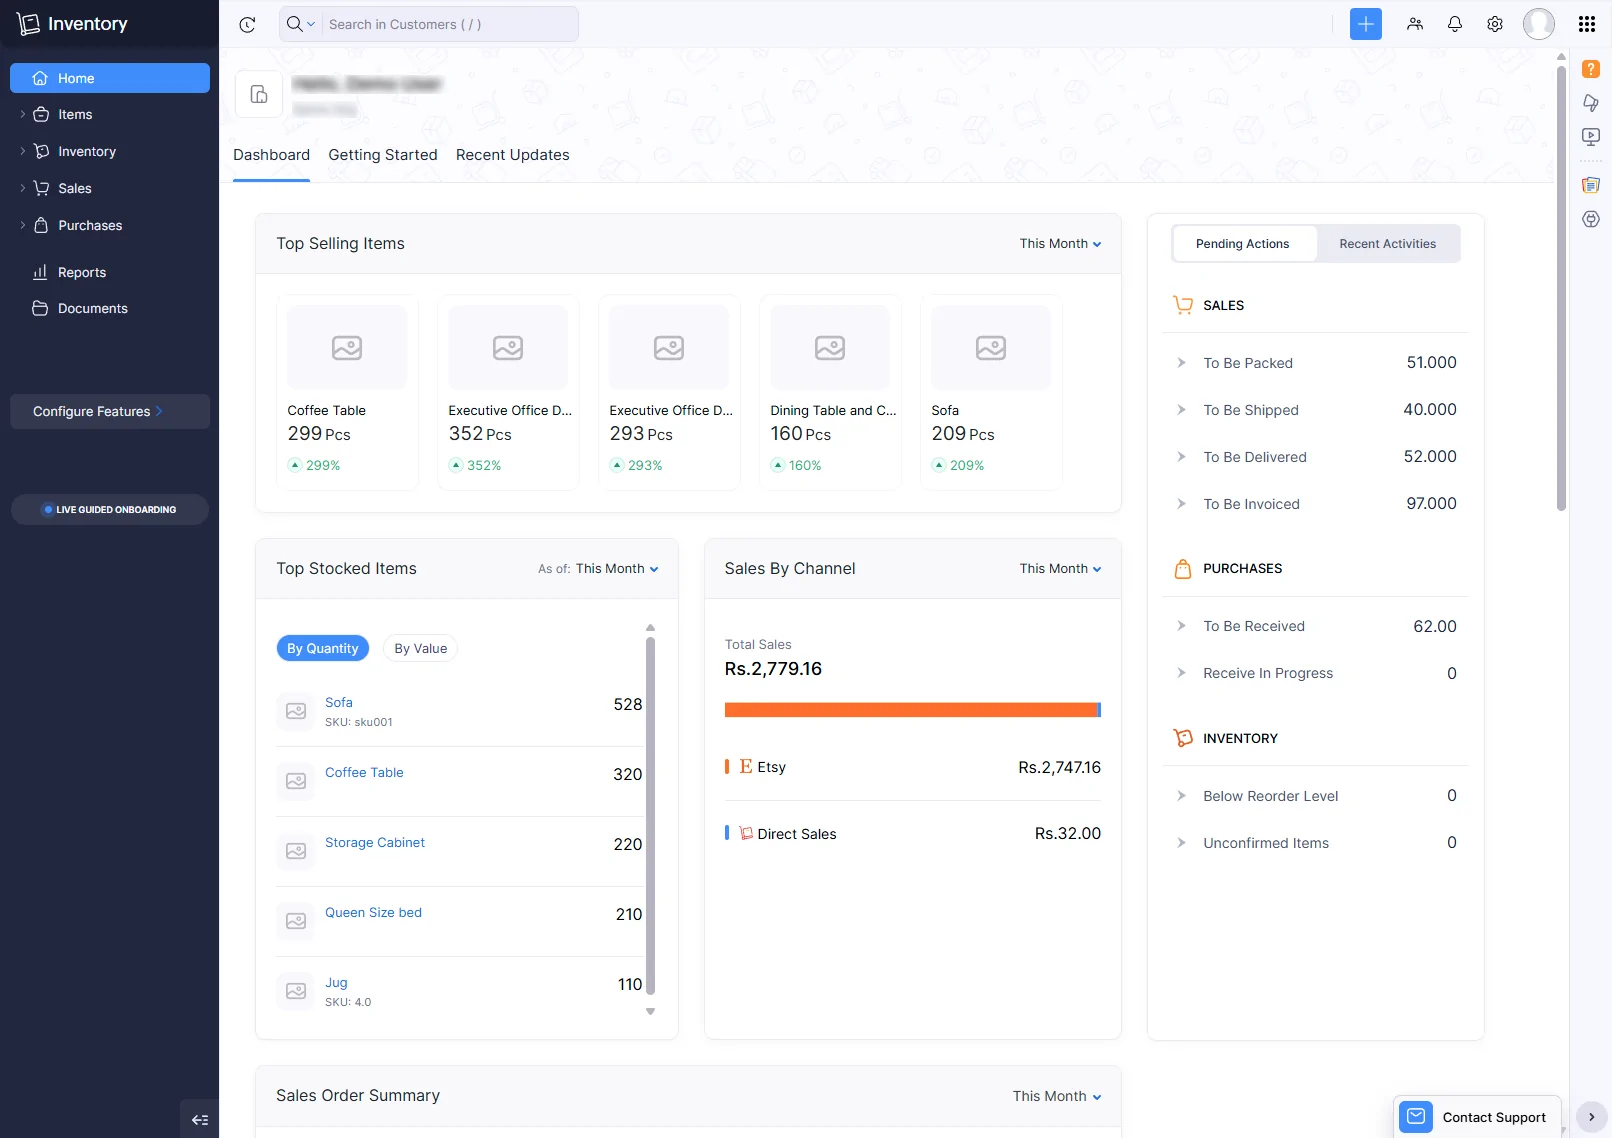Open the notifications bell

[1454, 24]
